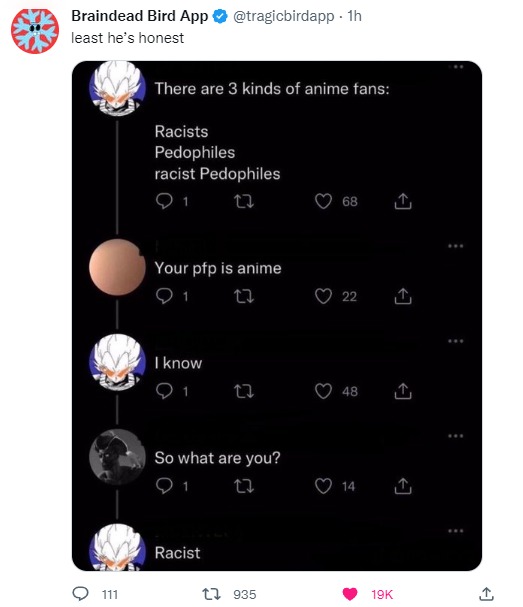Image resolution: width=523 pixels, height=607 pixels.
Task: Retweet the '3 kinds of anime fans' tweet
Action: point(244,201)
